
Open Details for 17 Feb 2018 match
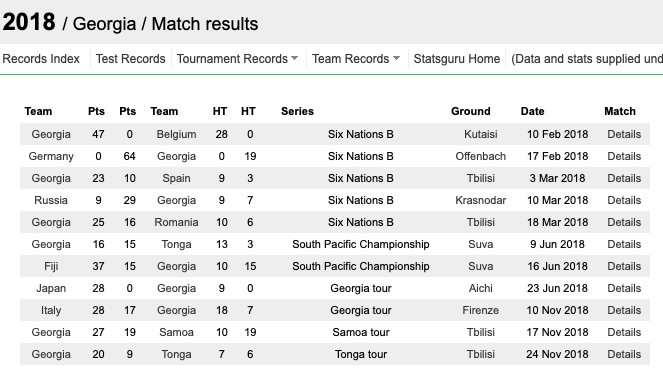tap(624, 156)
